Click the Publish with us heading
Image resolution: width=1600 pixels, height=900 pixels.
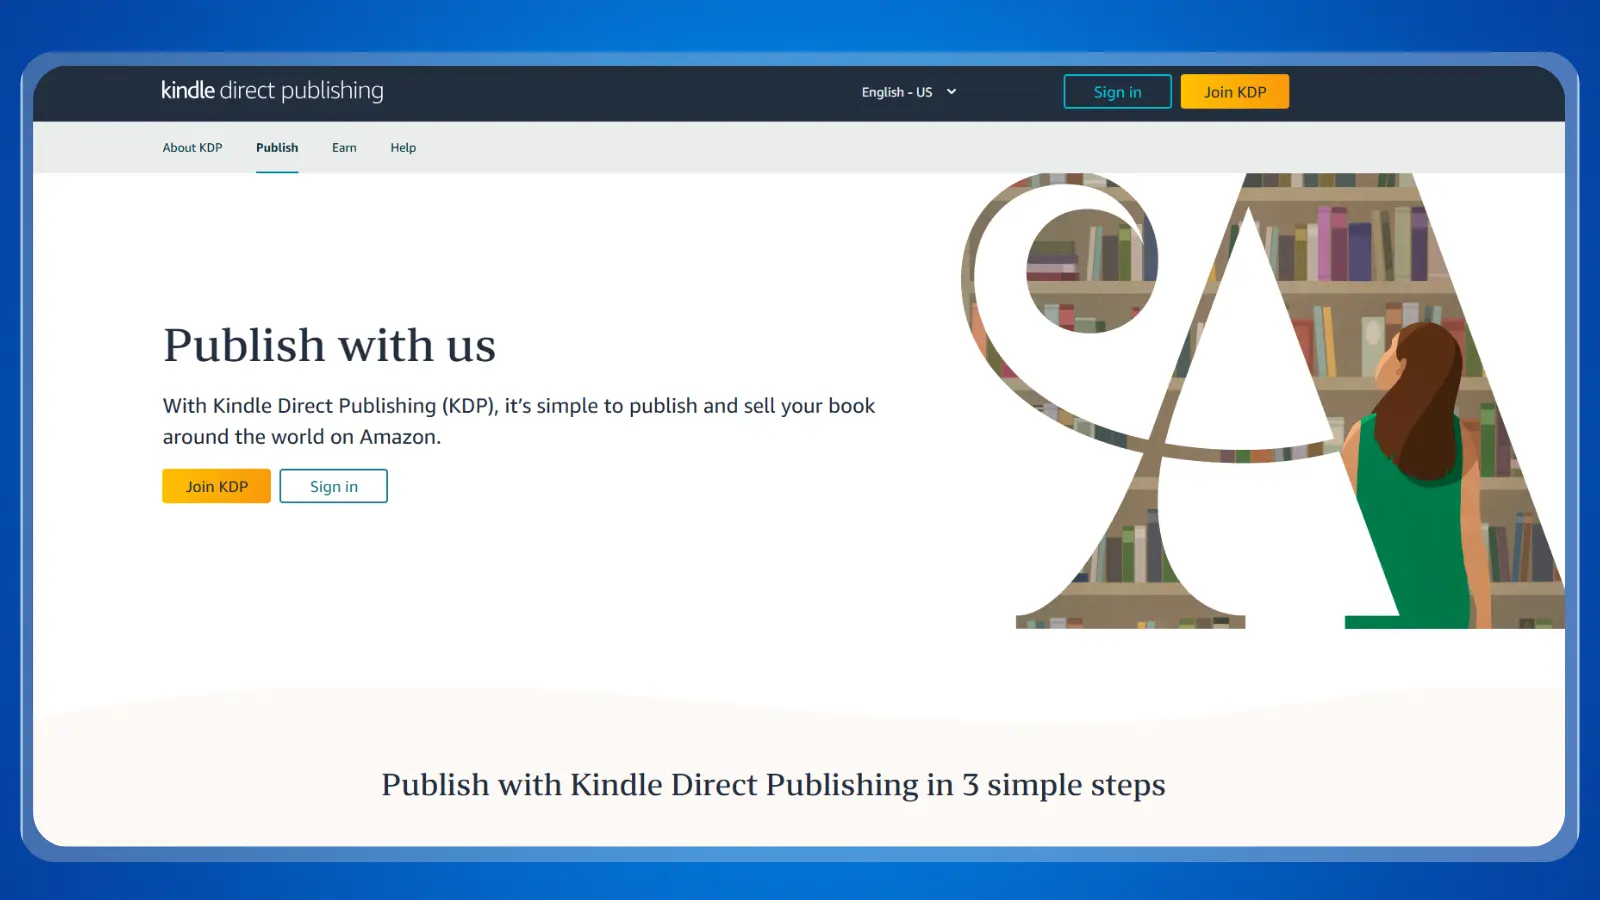[329, 345]
